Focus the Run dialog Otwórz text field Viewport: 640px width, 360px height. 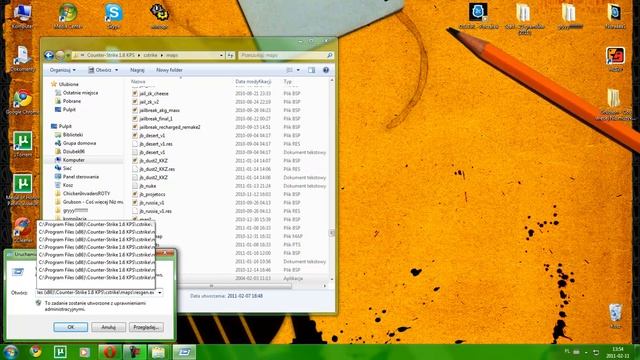(x=96, y=293)
